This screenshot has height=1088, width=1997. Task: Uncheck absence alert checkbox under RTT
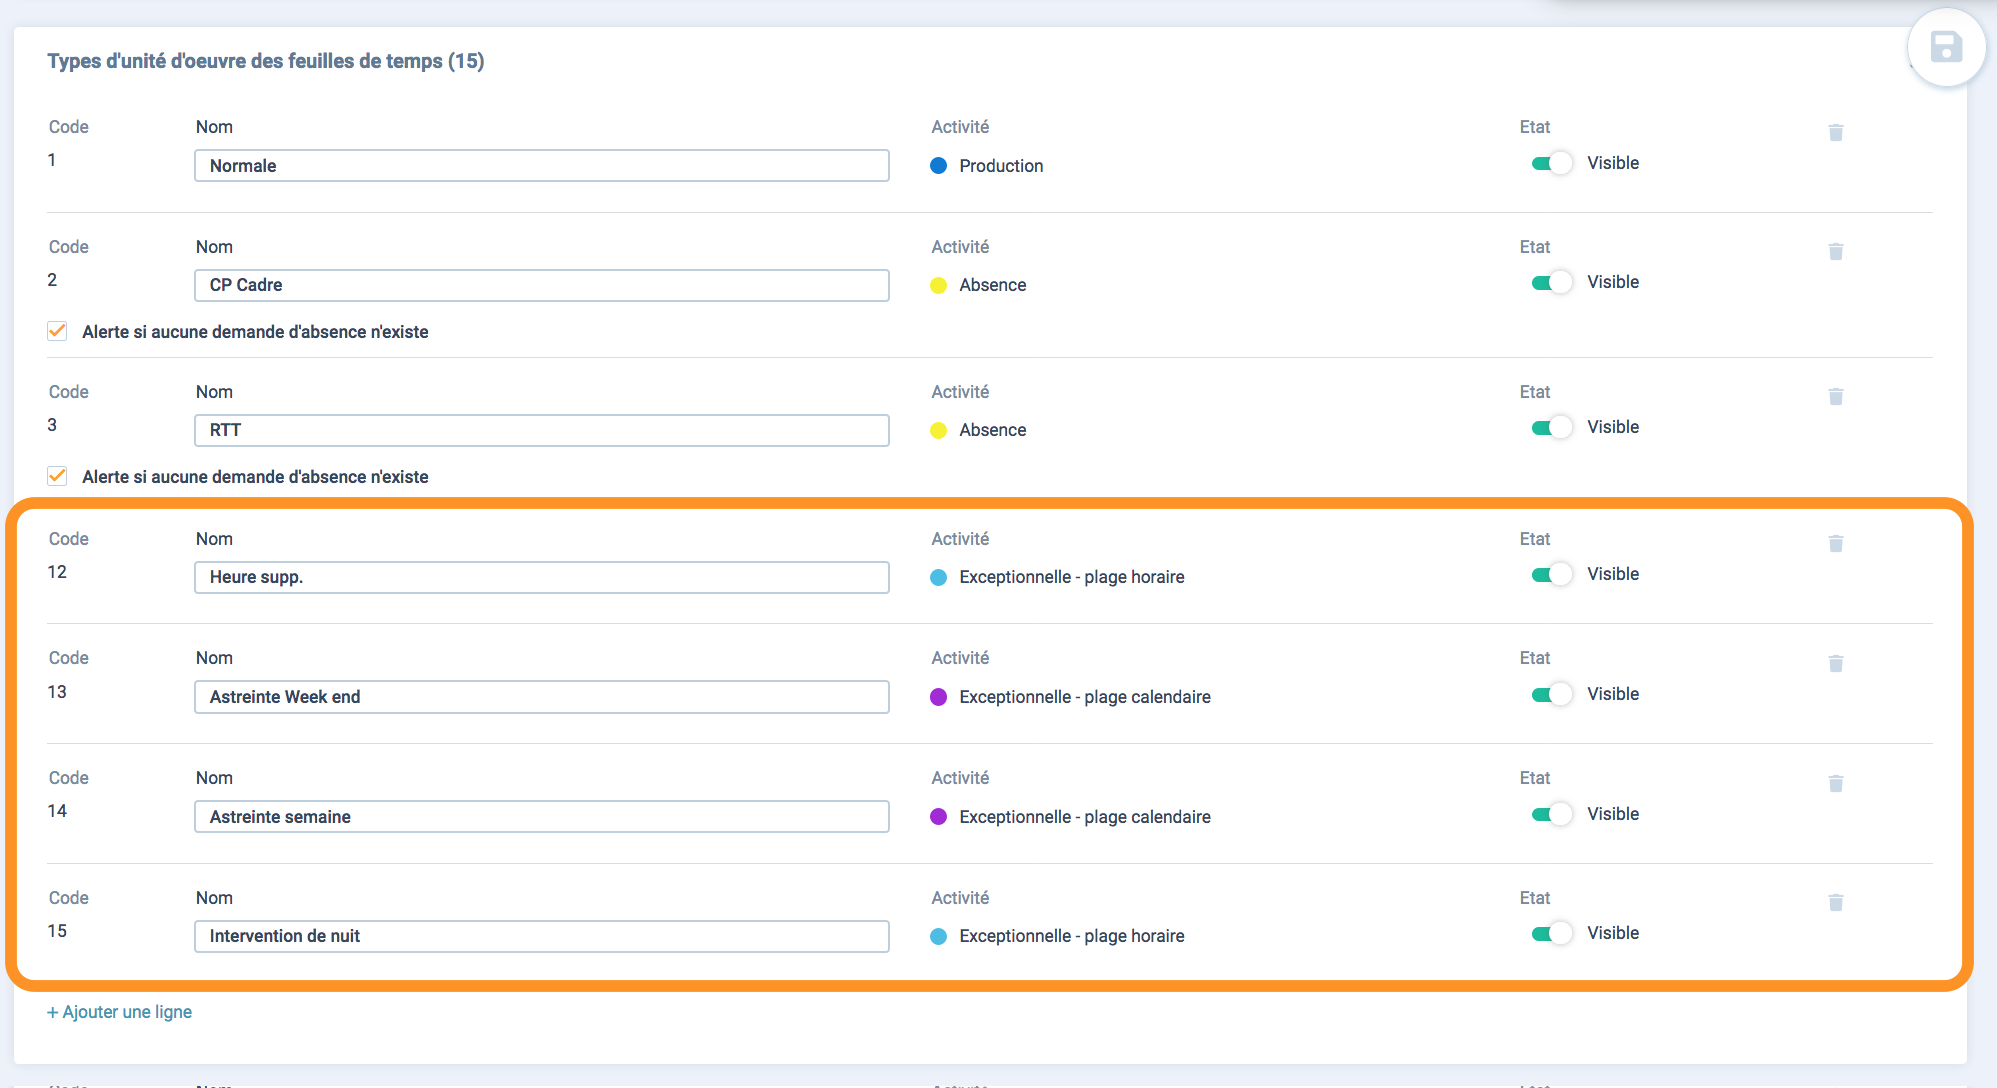pos(57,476)
